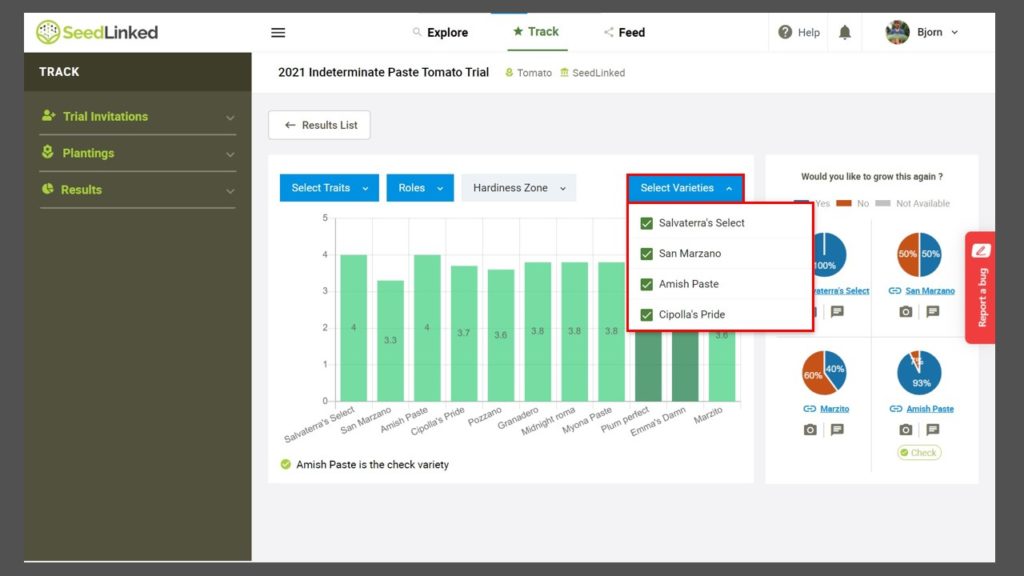Click Report a bug button
Image resolution: width=1024 pixels, height=576 pixels.
(x=980, y=287)
